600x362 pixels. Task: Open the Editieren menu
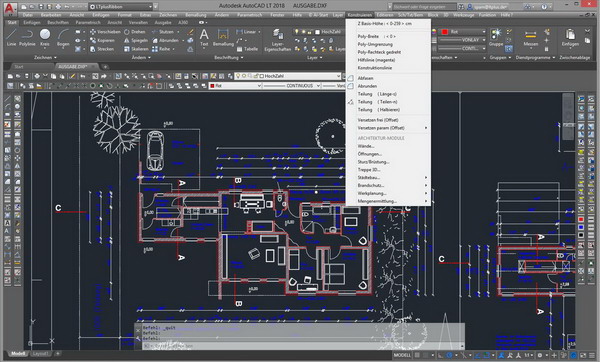(x=385, y=15)
